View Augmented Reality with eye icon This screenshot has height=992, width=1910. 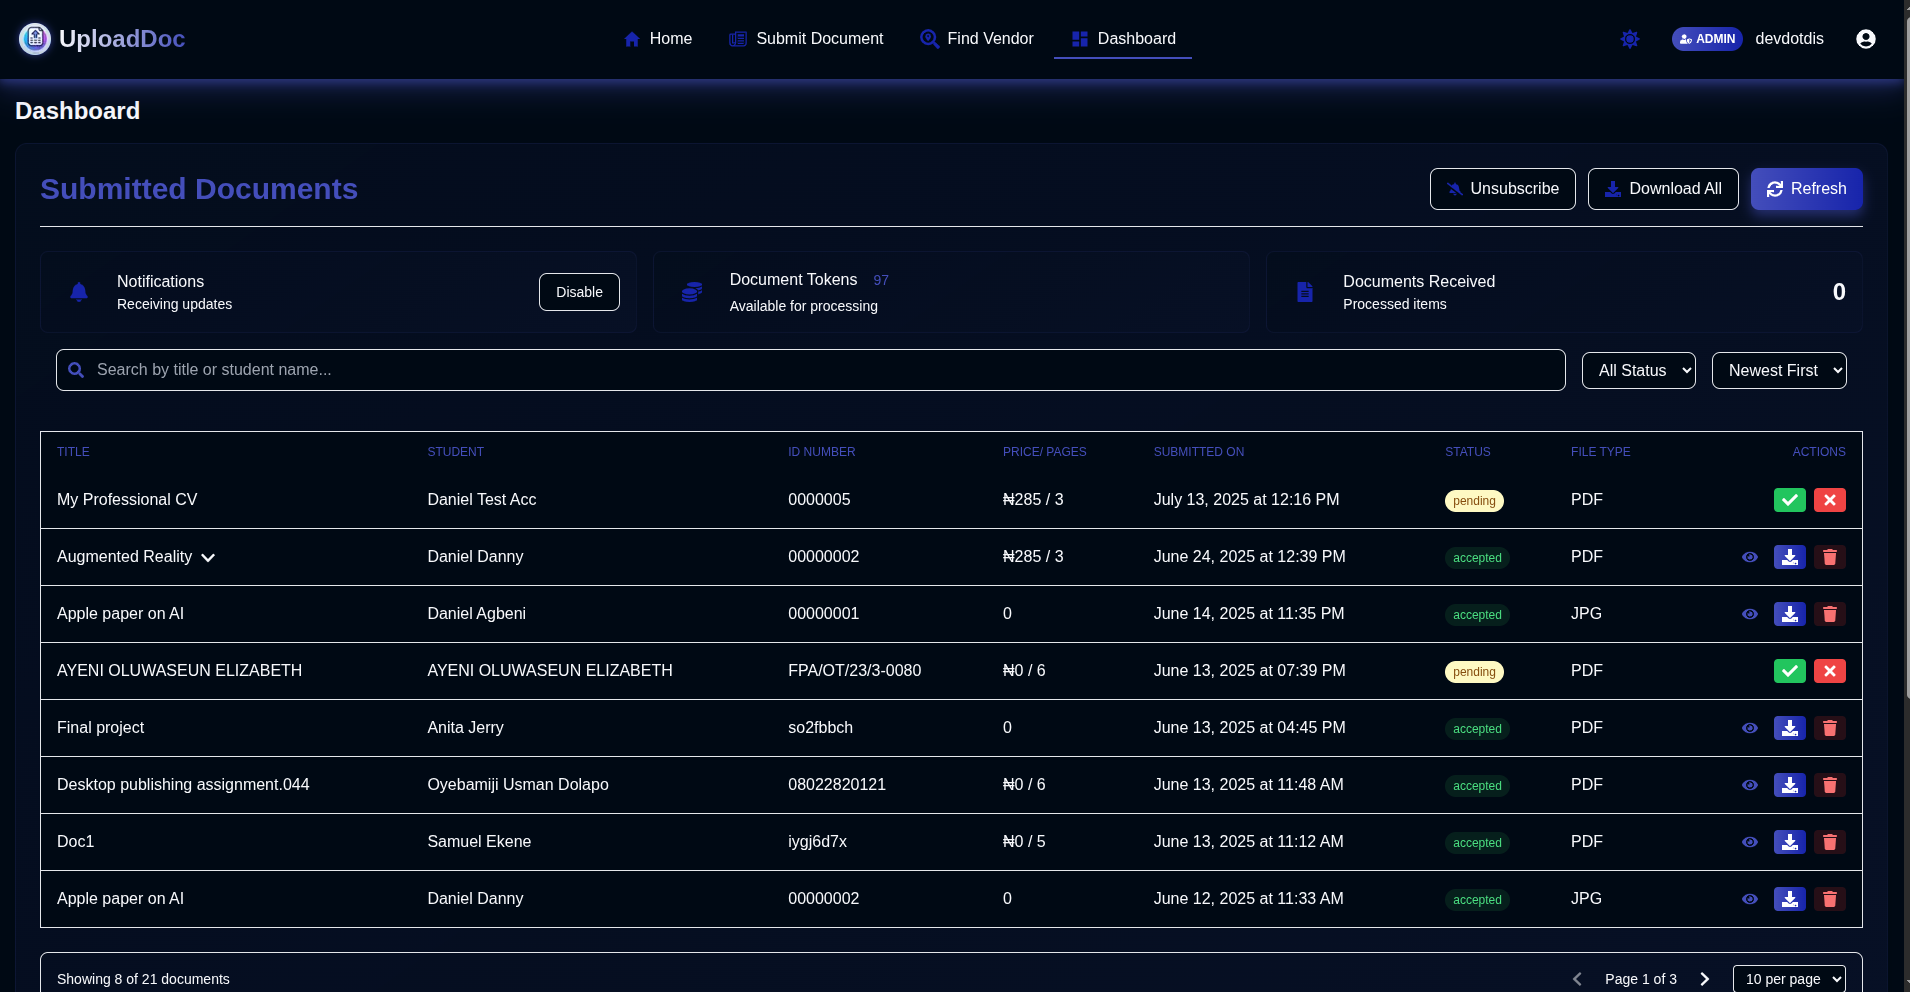1750,557
